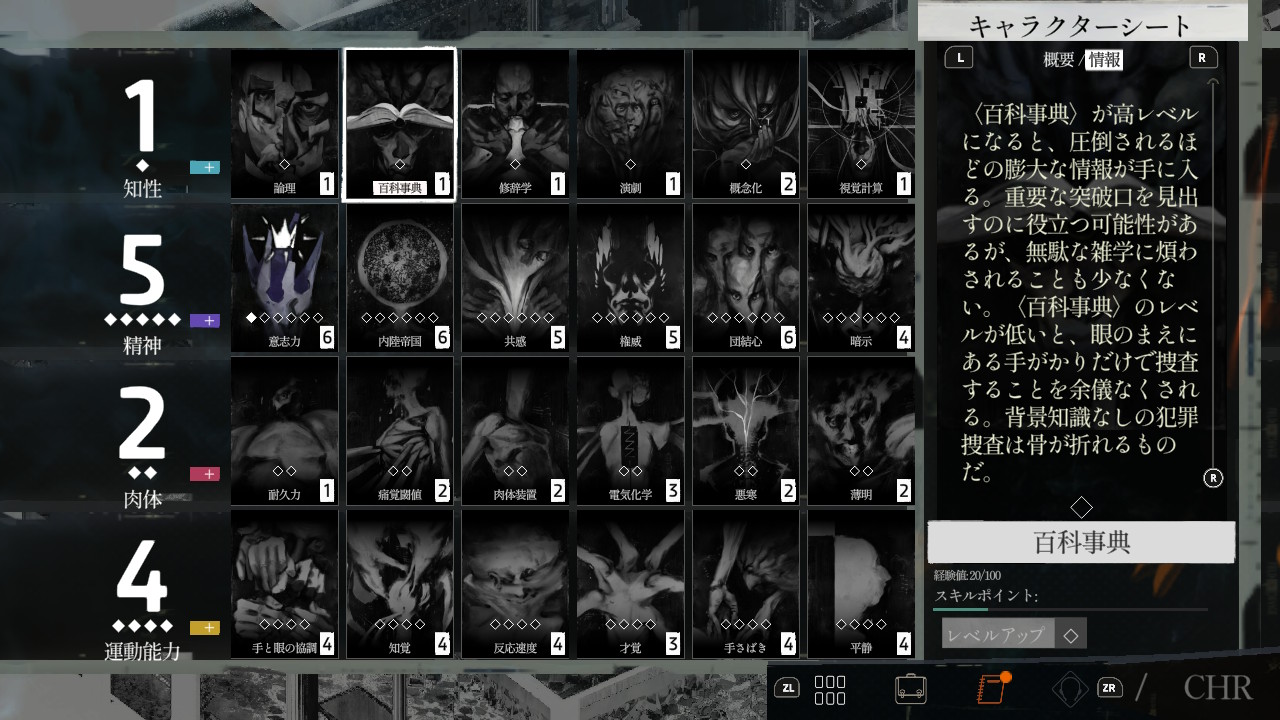This screenshot has width=1280, height=720.
Task: Pick the 視覚計算 skill card
Action: 861,124
